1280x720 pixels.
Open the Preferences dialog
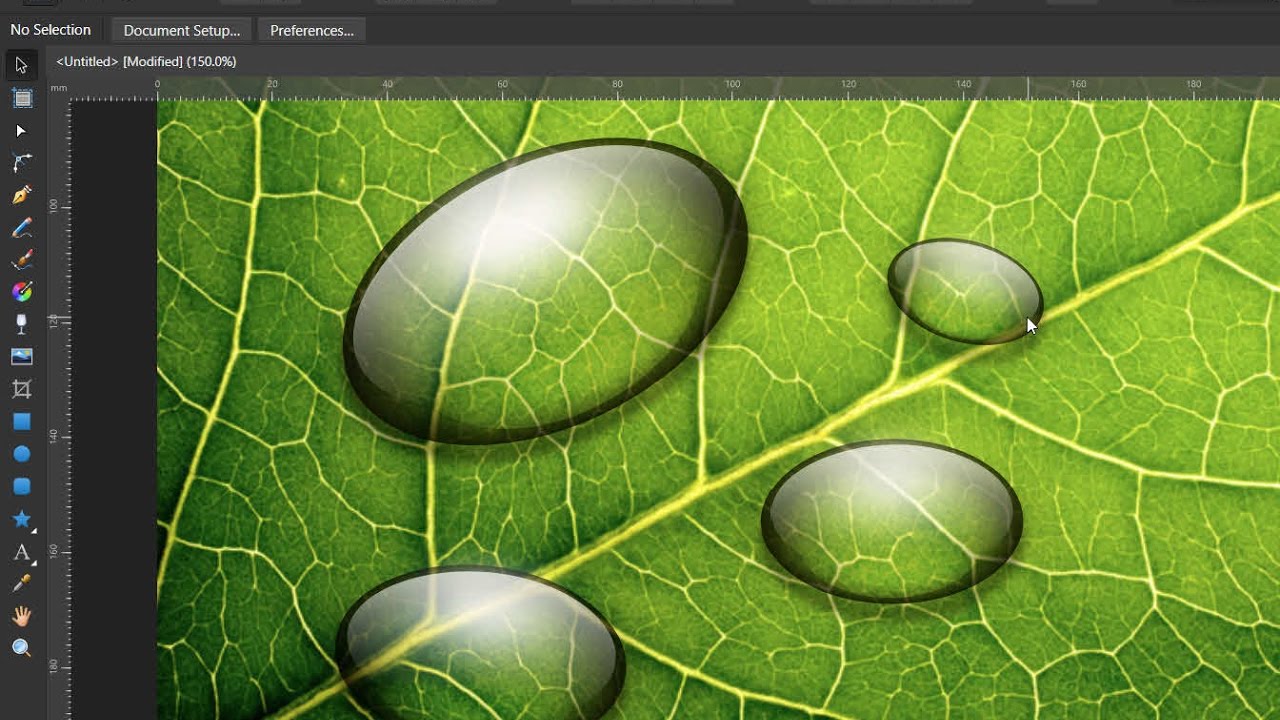312,30
